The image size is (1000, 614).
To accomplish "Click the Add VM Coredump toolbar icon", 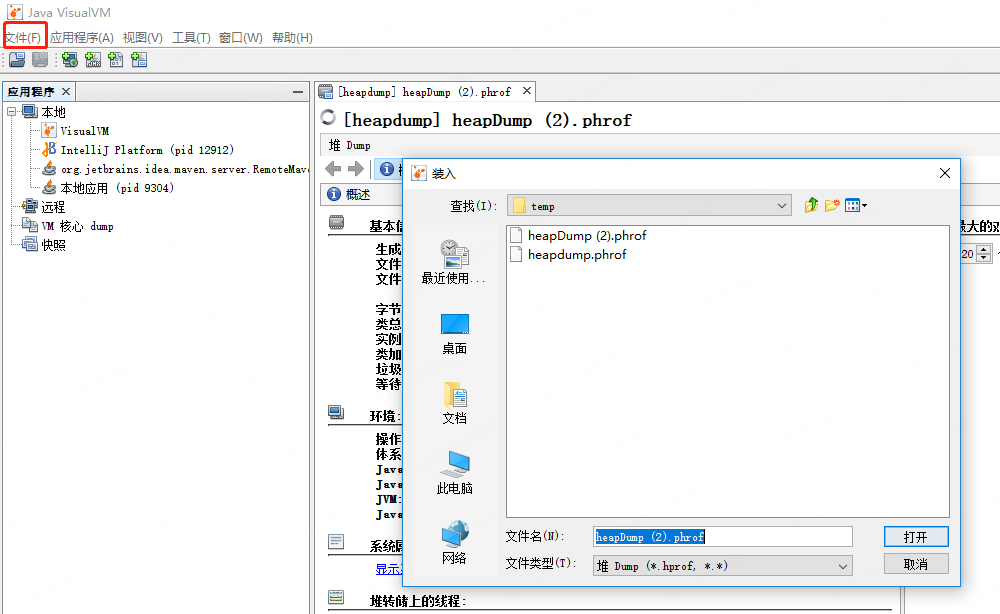I will click(x=116, y=60).
